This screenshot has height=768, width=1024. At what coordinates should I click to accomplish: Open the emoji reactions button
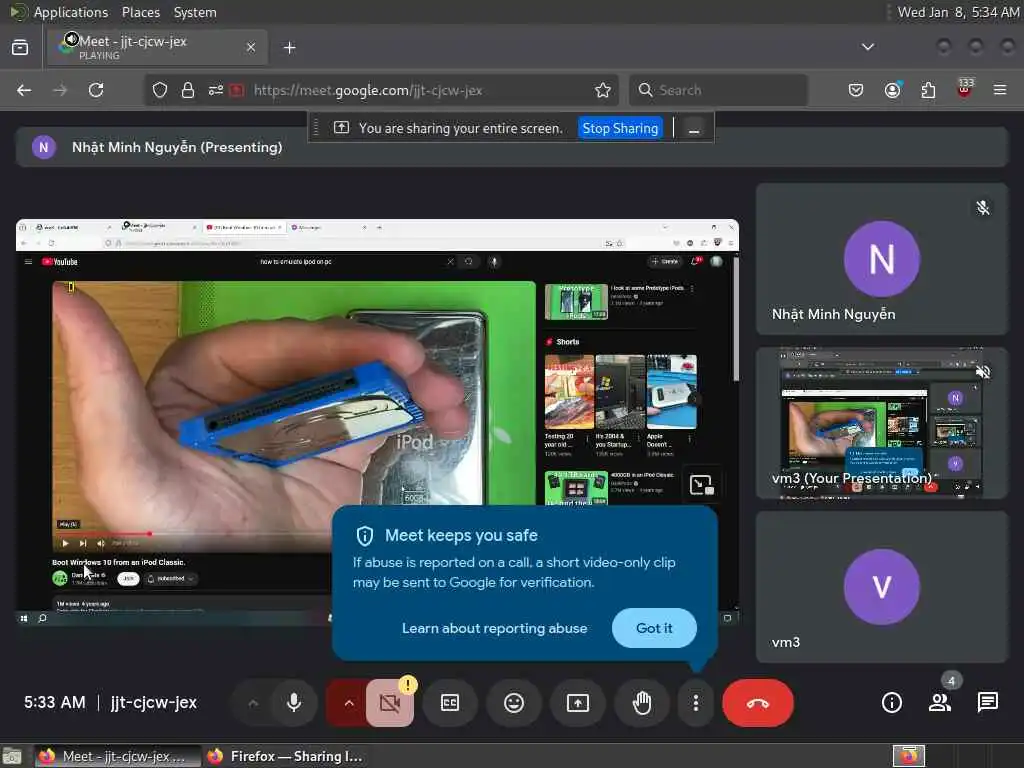pos(514,703)
